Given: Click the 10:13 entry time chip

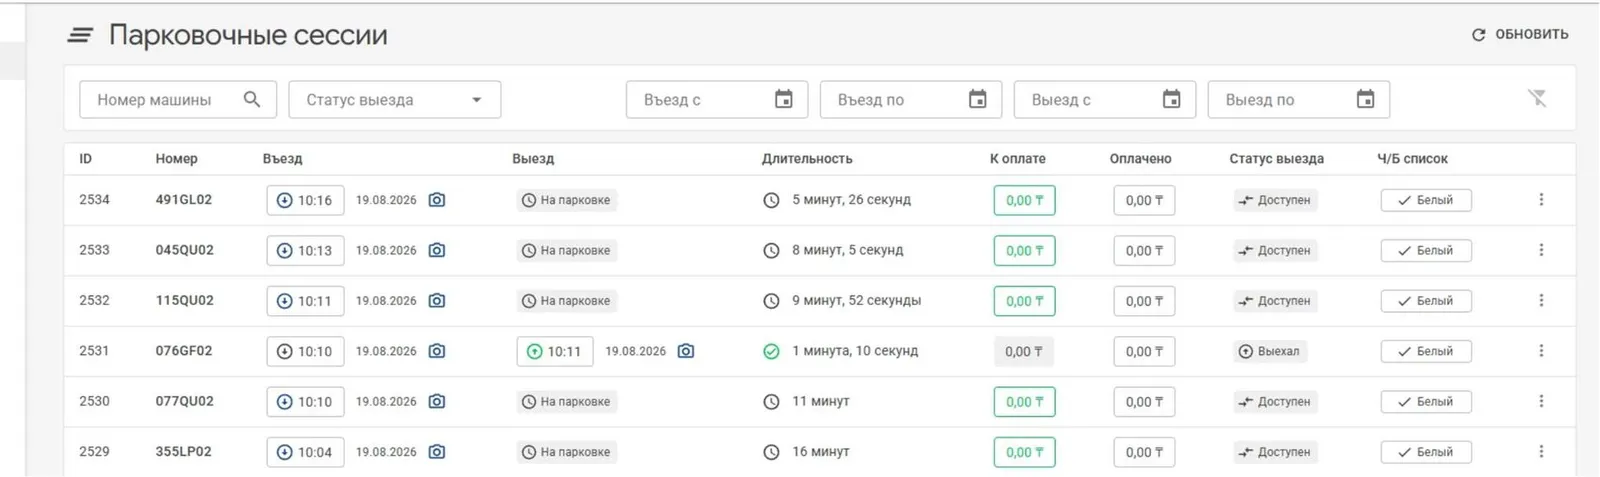Looking at the screenshot, I should click(x=305, y=250).
